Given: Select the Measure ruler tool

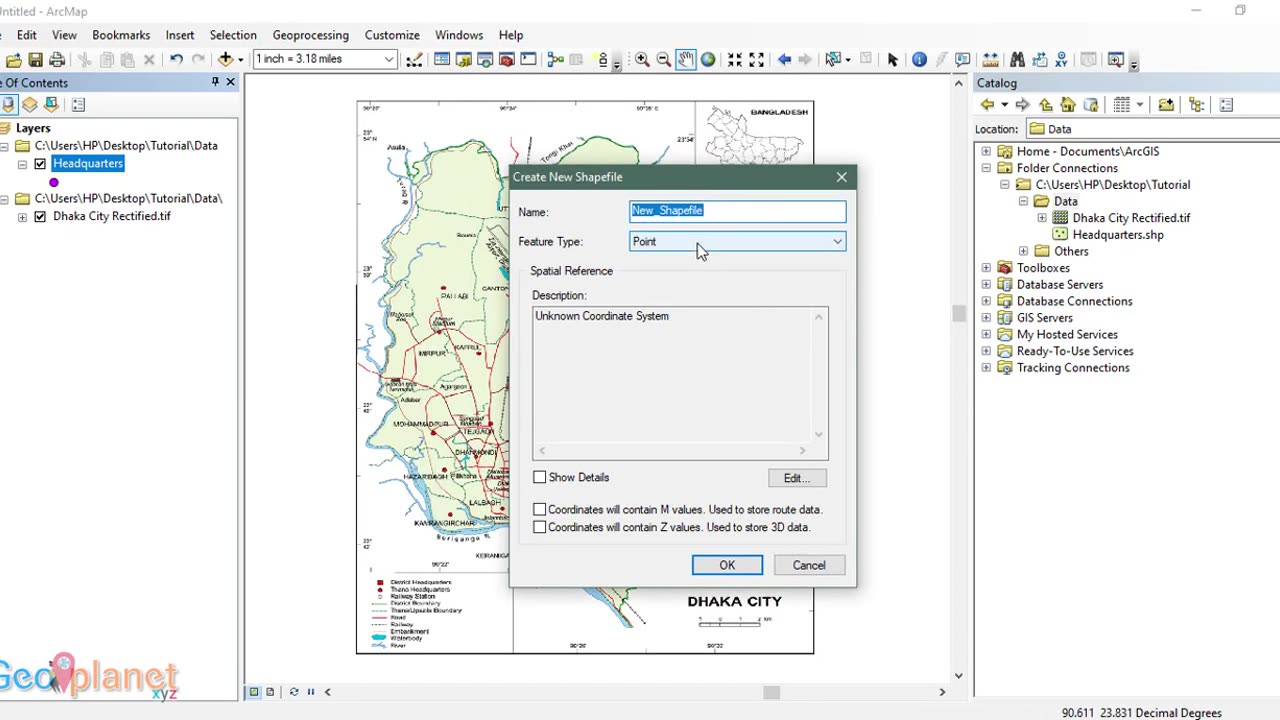Looking at the screenshot, I should click(990, 60).
